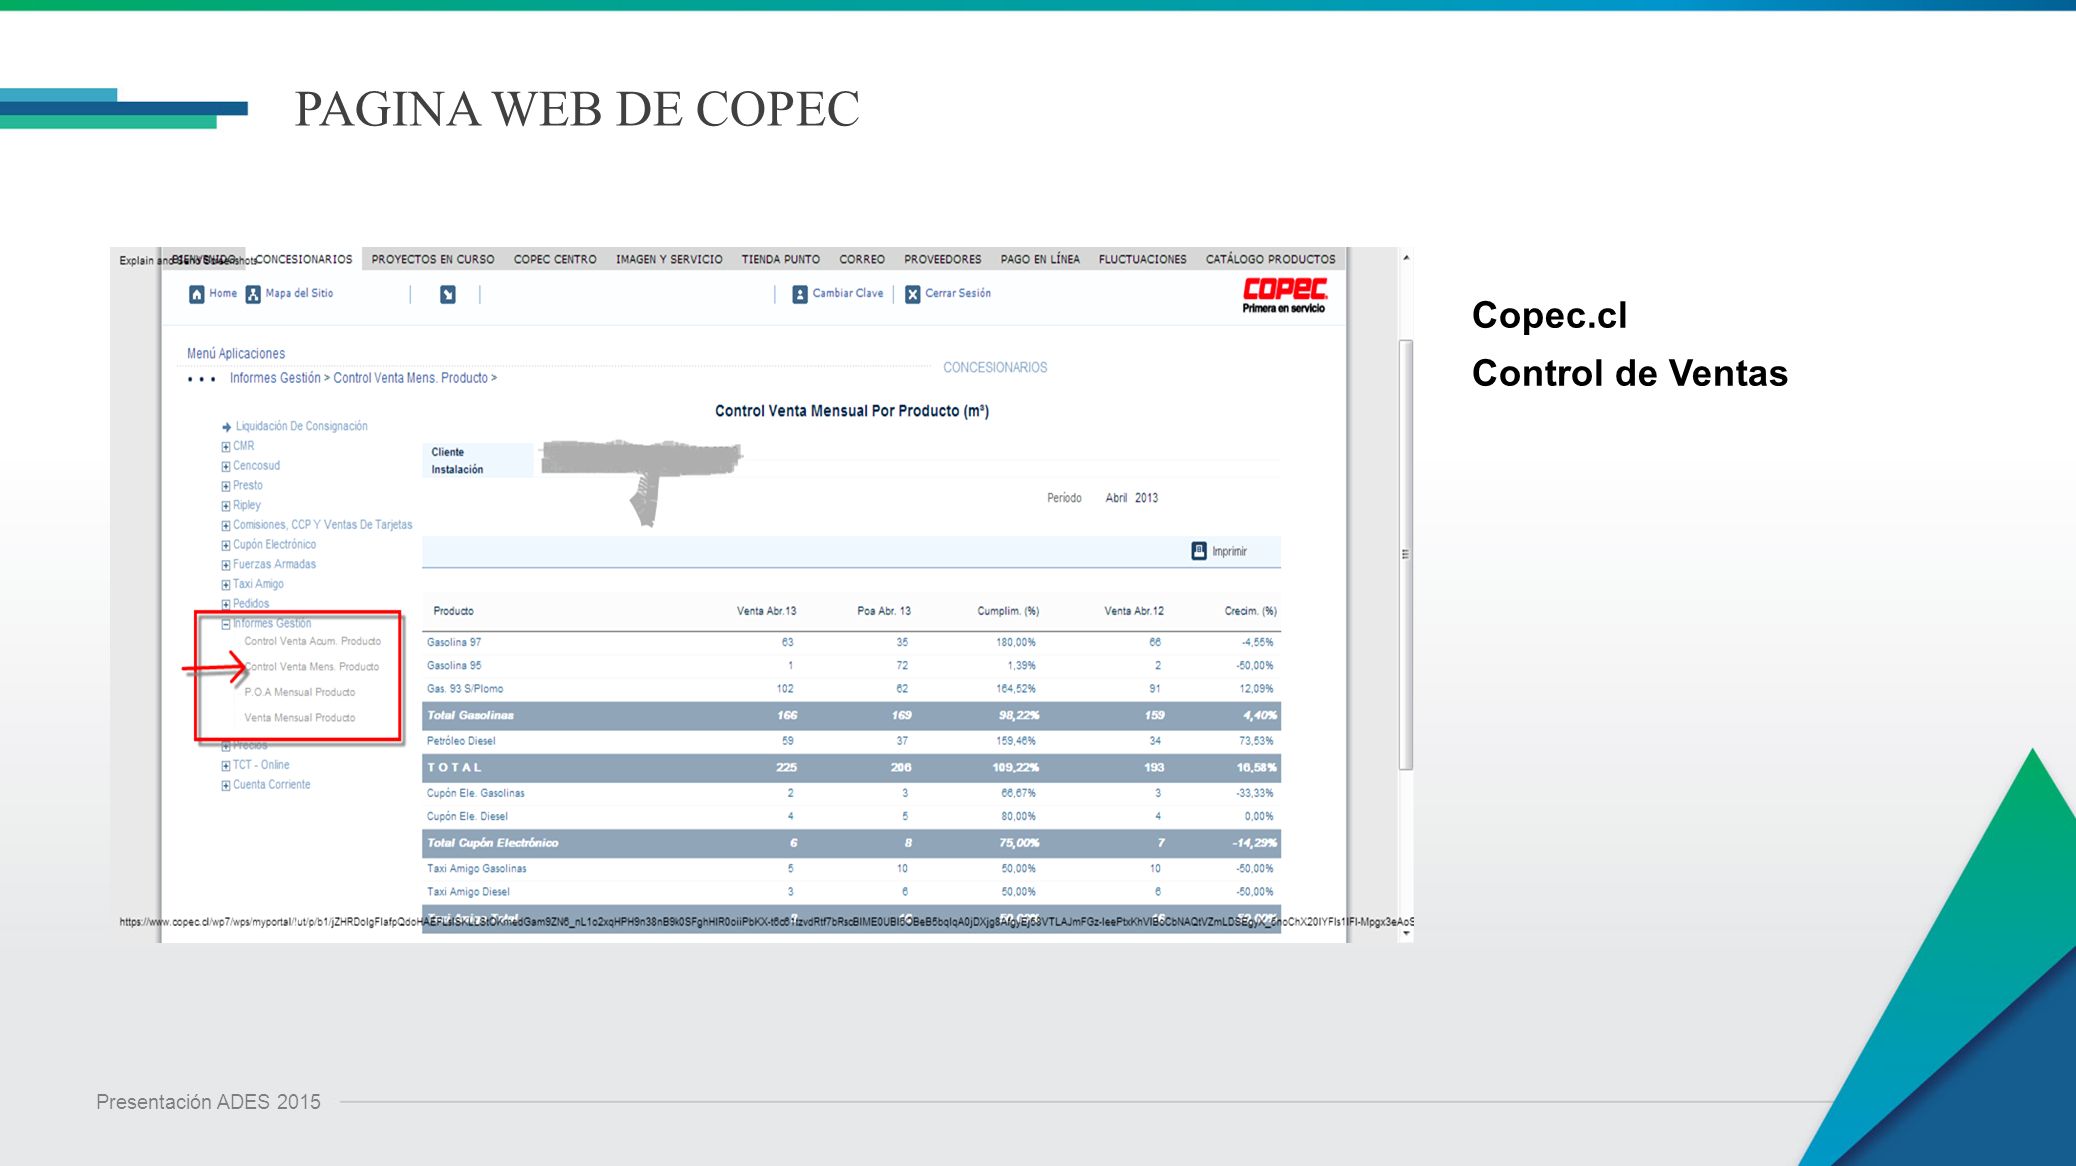
Task: Select the Tienda Punto tab
Action: pyautogui.click(x=781, y=259)
